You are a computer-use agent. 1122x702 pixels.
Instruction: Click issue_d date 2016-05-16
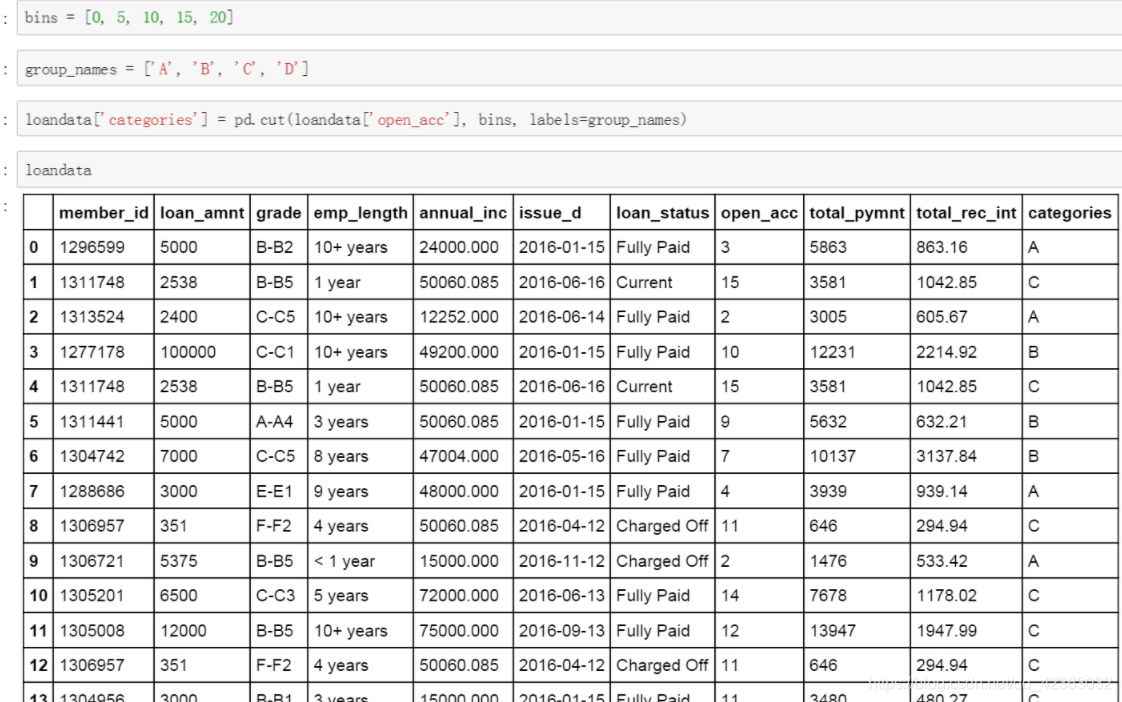point(562,457)
